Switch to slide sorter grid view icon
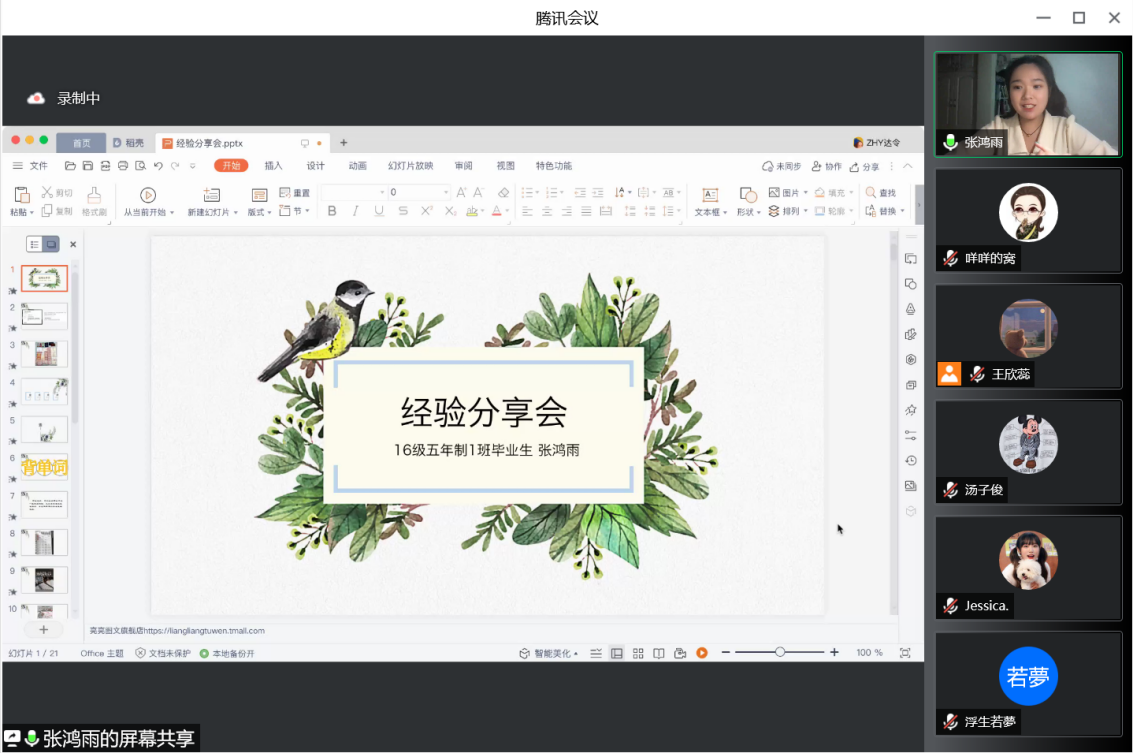The image size is (1133, 753). pyautogui.click(x=638, y=653)
